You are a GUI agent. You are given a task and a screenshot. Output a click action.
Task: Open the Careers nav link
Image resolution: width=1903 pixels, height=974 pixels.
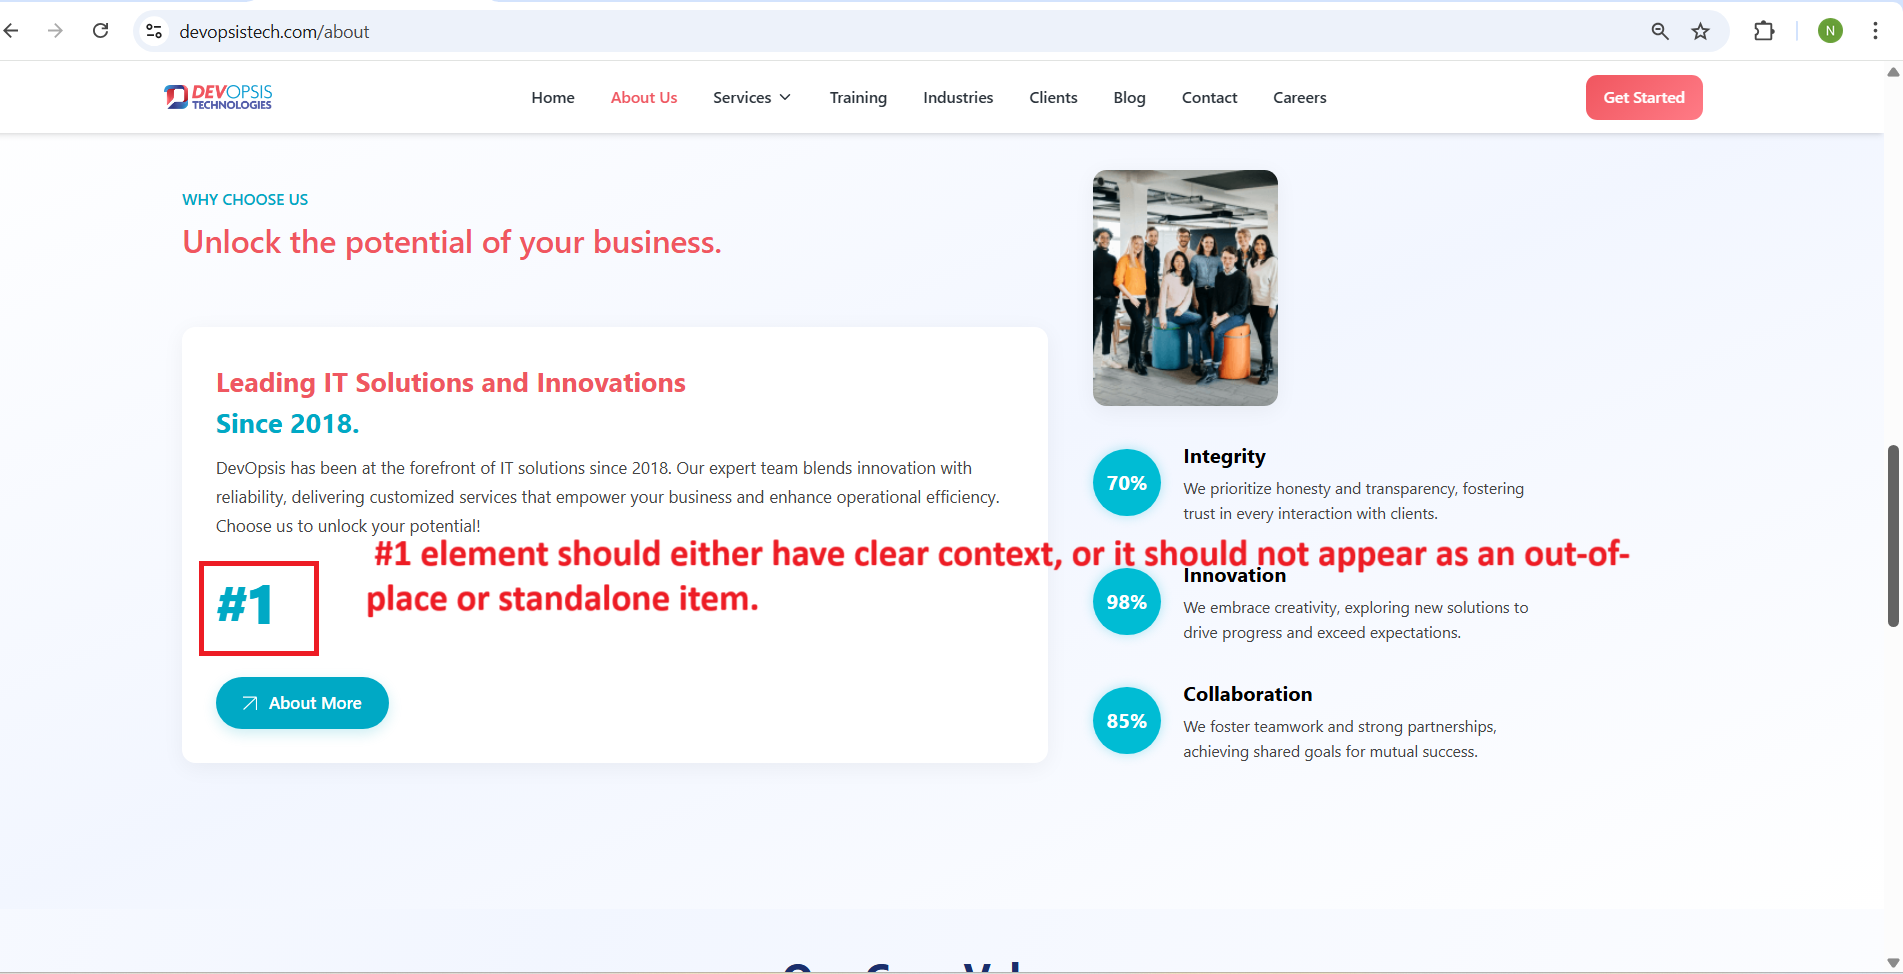[x=1299, y=97]
